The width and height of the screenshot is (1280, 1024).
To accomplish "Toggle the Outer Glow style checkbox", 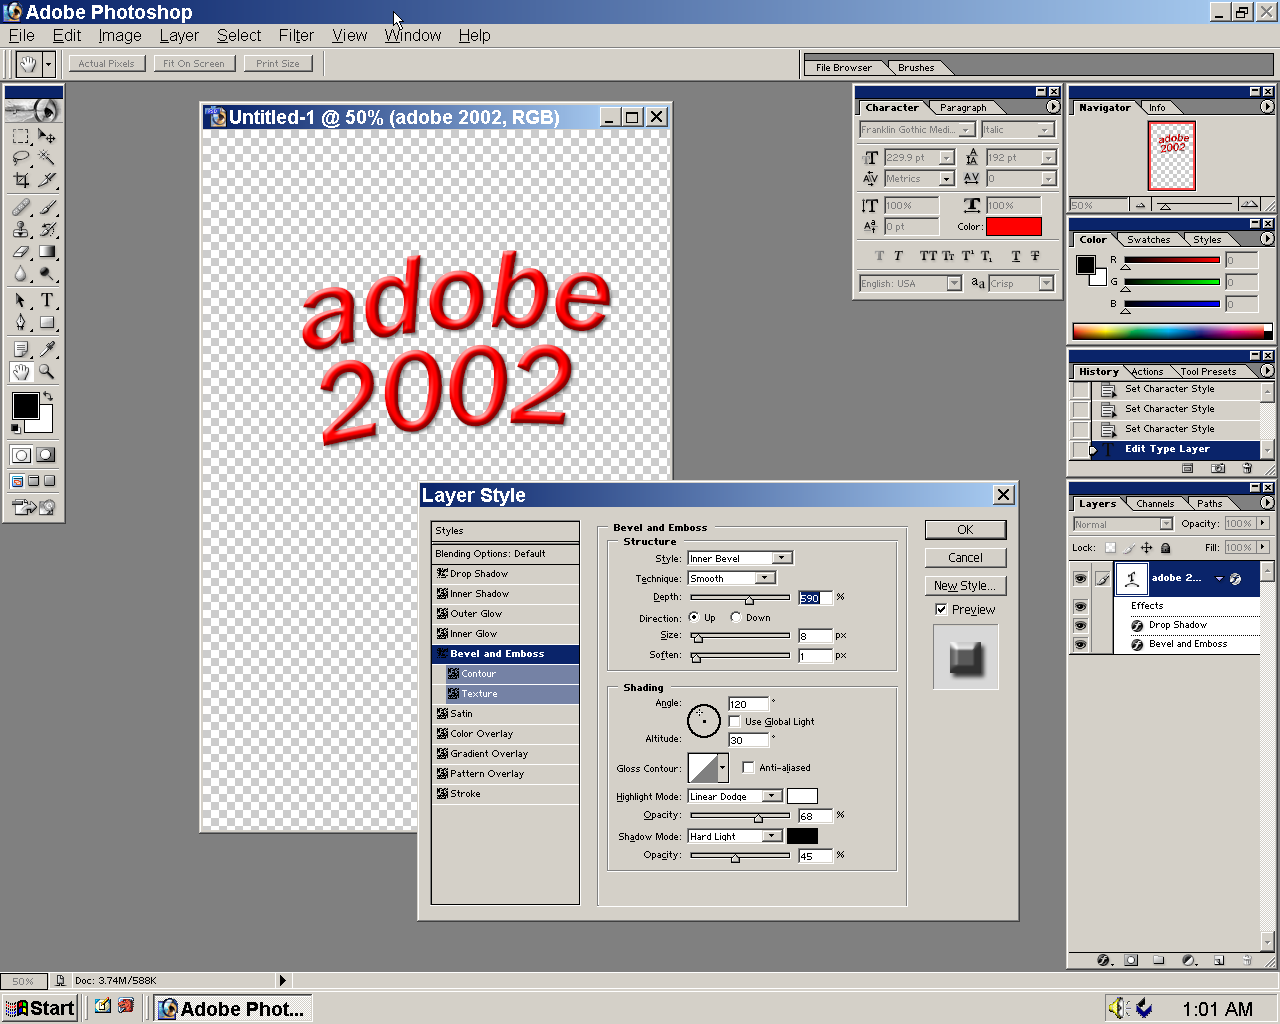I will 442,614.
